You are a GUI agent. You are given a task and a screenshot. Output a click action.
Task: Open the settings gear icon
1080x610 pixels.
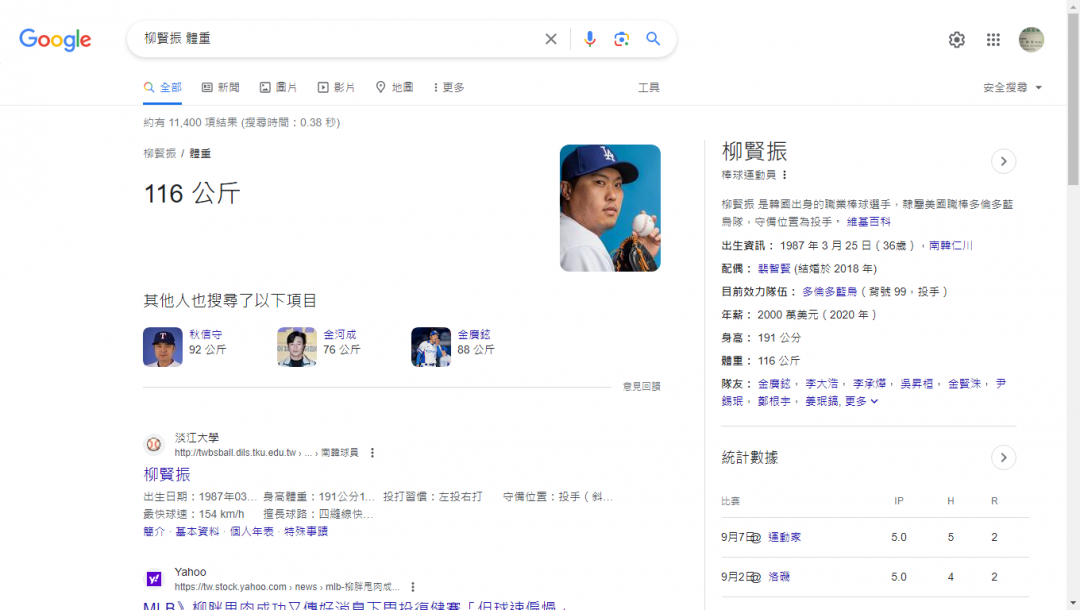click(x=957, y=40)
